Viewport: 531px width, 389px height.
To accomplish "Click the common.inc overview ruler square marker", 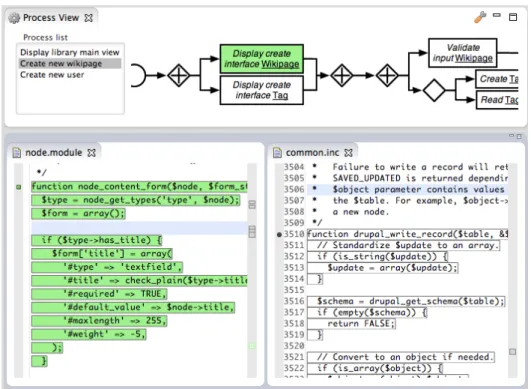I will coord(513,352).
